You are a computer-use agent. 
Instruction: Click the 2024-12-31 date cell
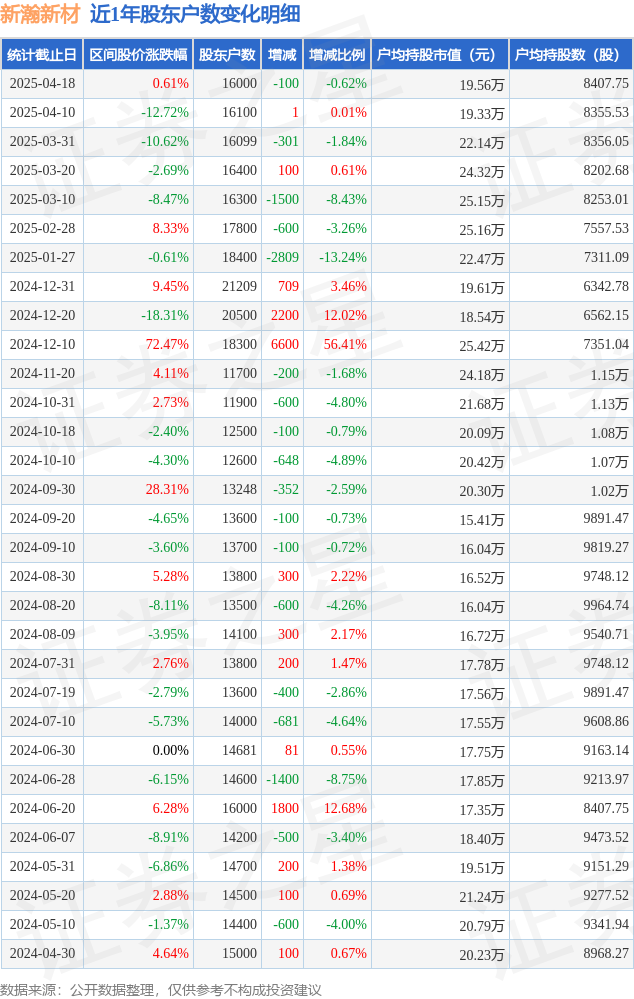(42, 287)
